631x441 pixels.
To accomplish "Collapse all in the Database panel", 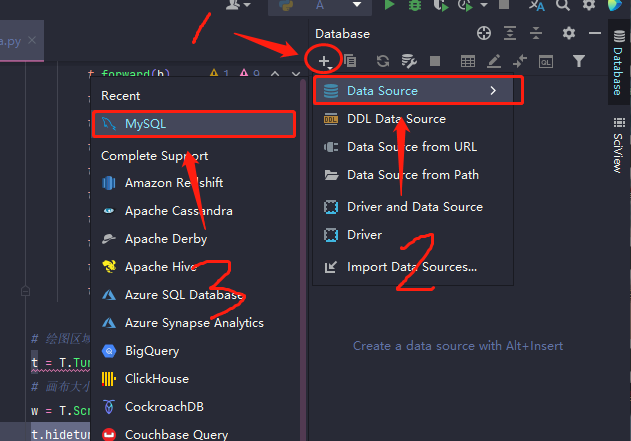I will coord(536,34).
